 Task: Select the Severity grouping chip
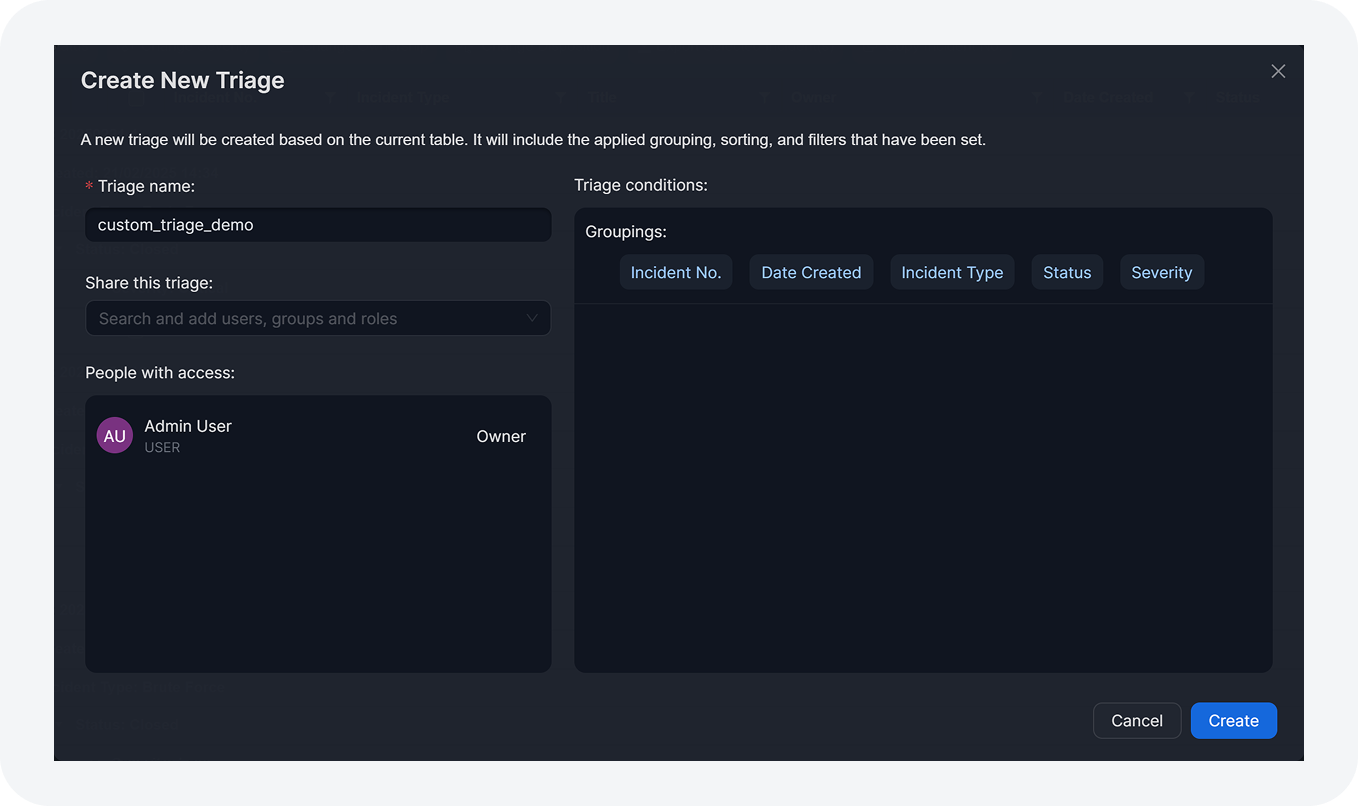coord(1161,272)
